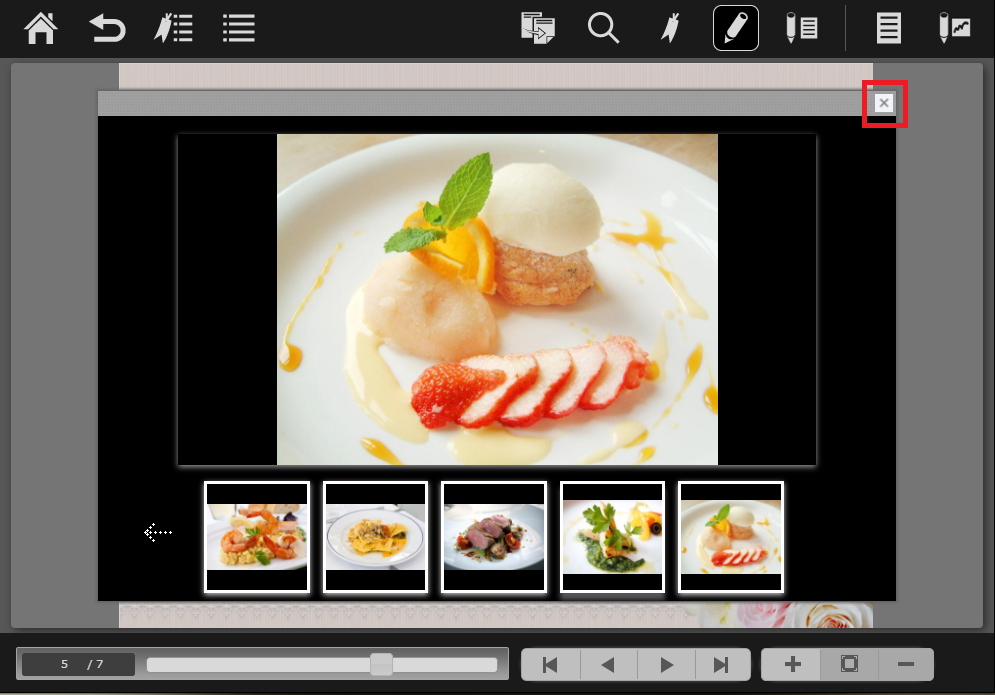Screen dimensions: 995x695
Task: Click the copy pages icon left of search
Action: (x=538, y=28)
